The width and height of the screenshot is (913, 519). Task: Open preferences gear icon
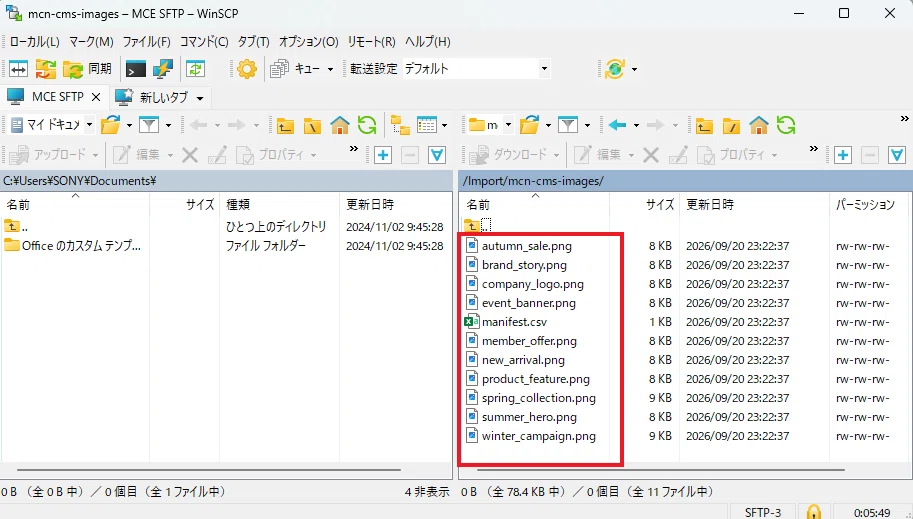point(247,69)
